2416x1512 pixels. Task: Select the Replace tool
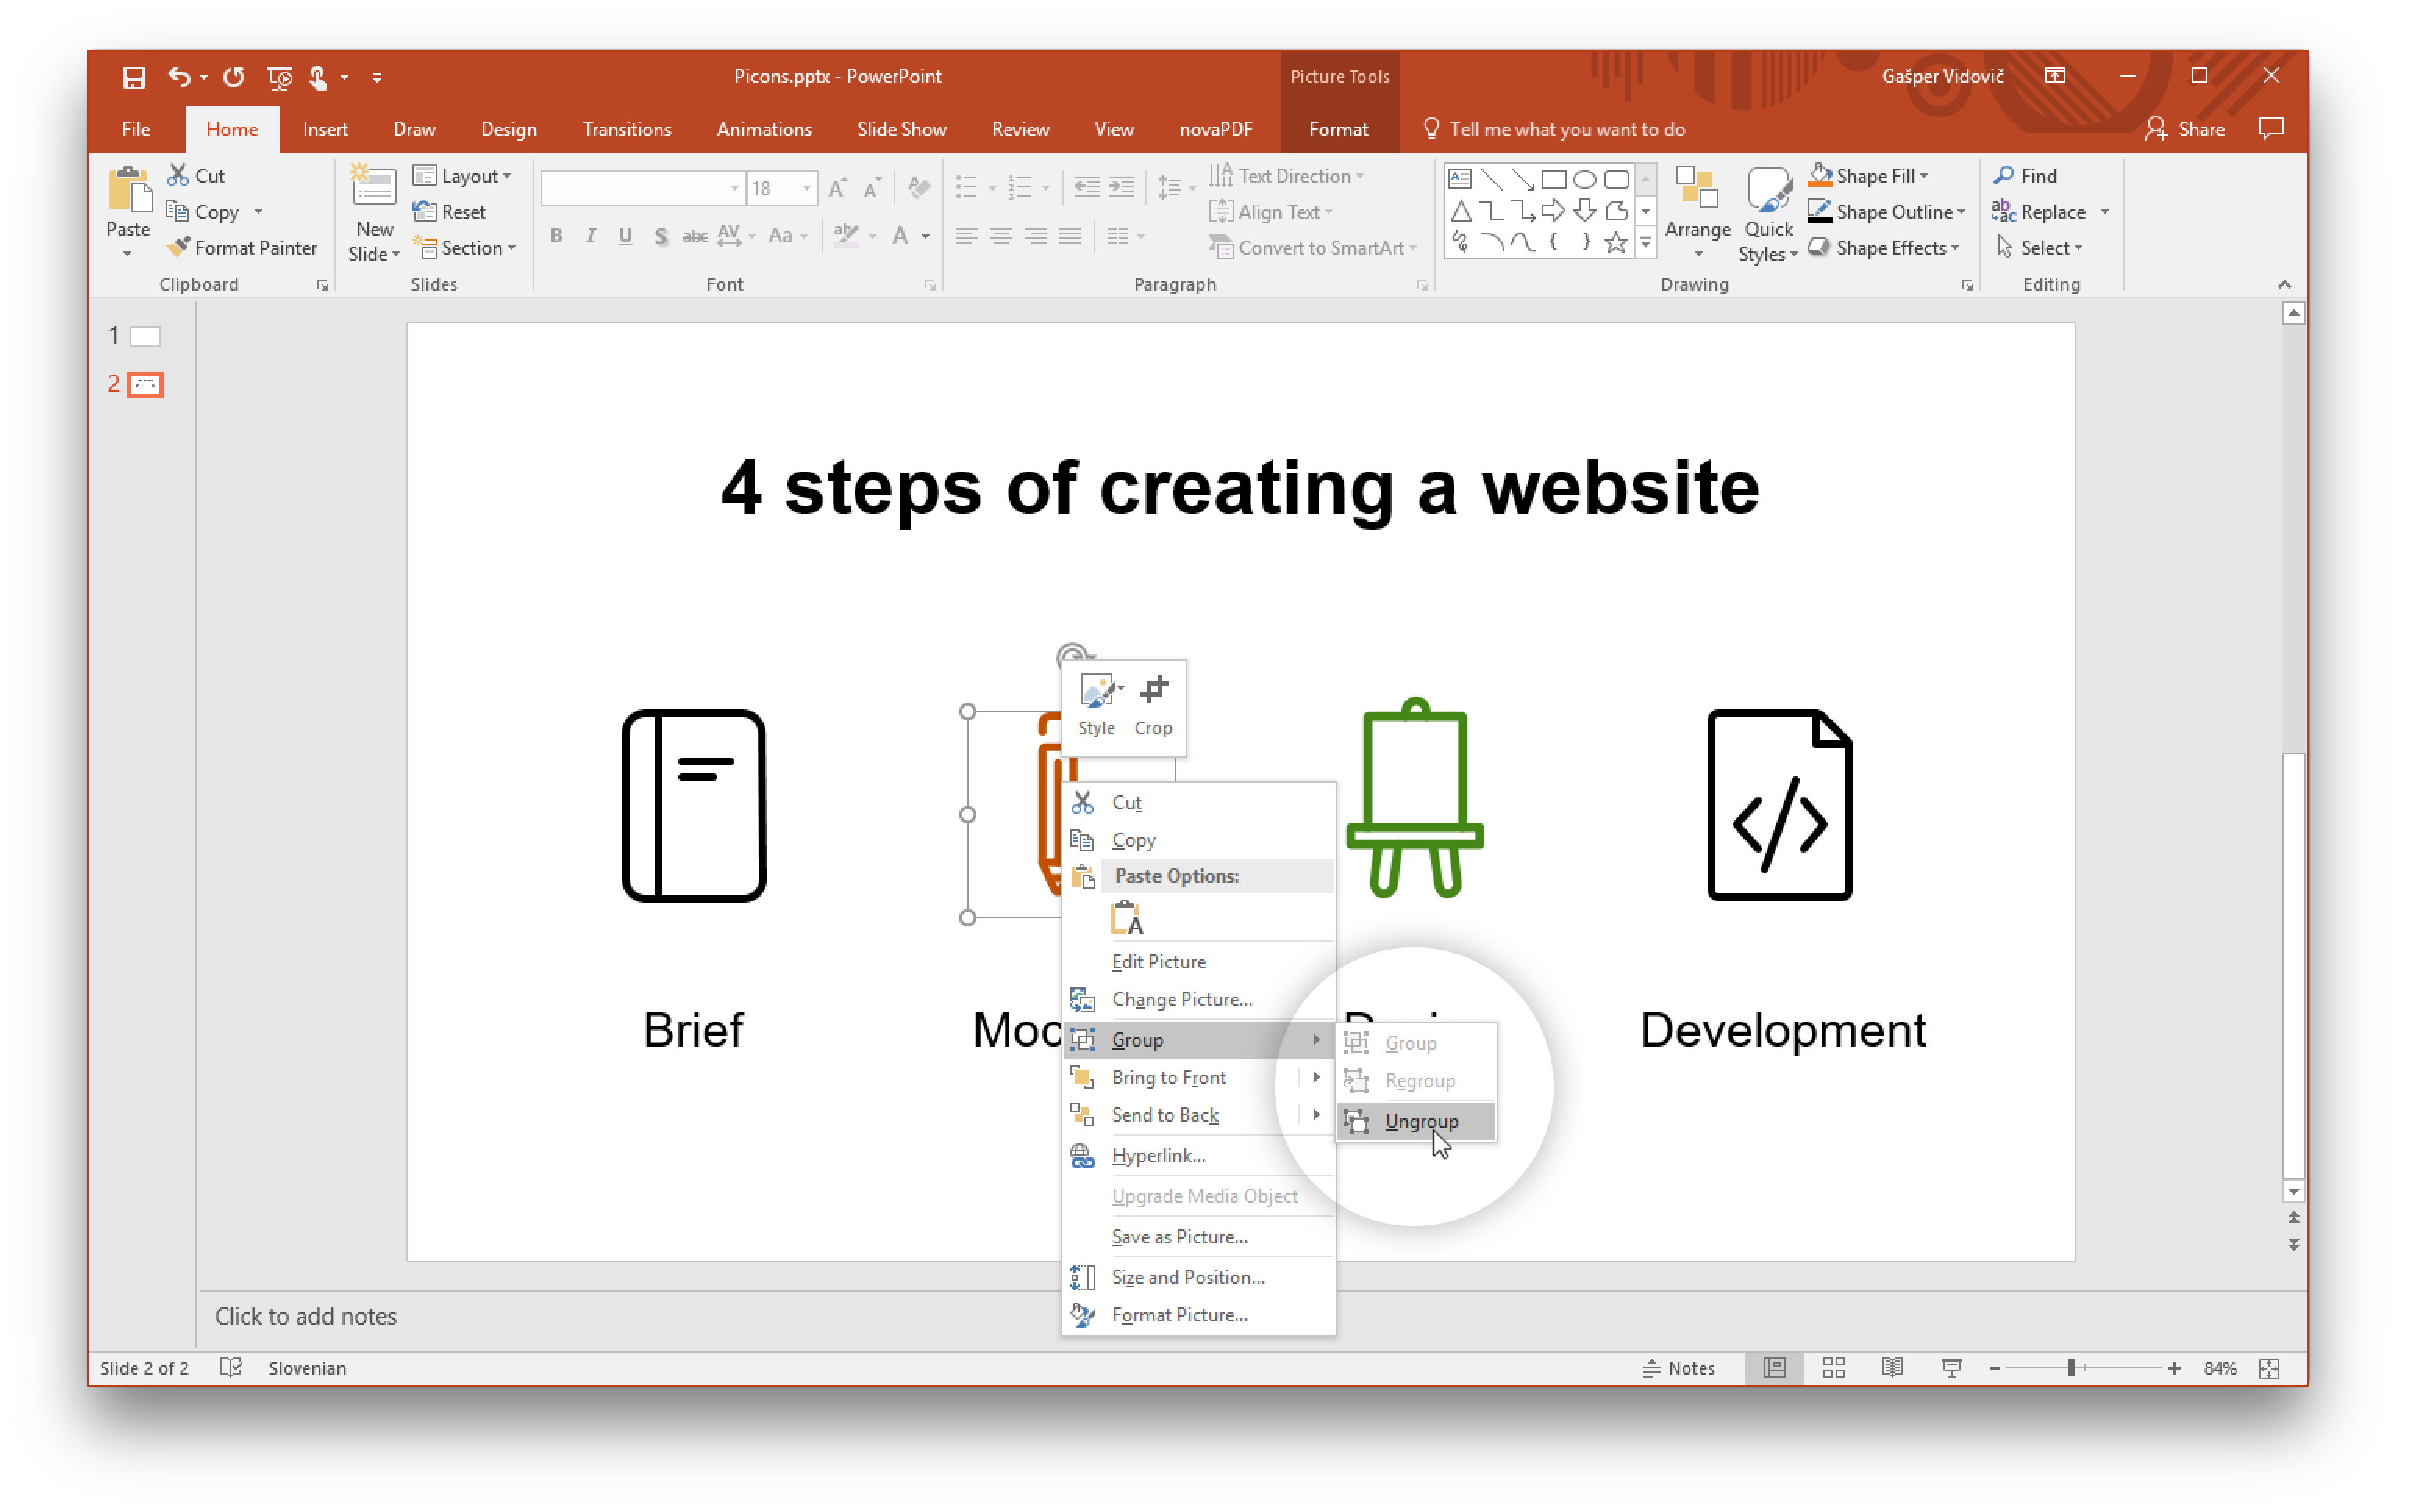coord(2049,211)
